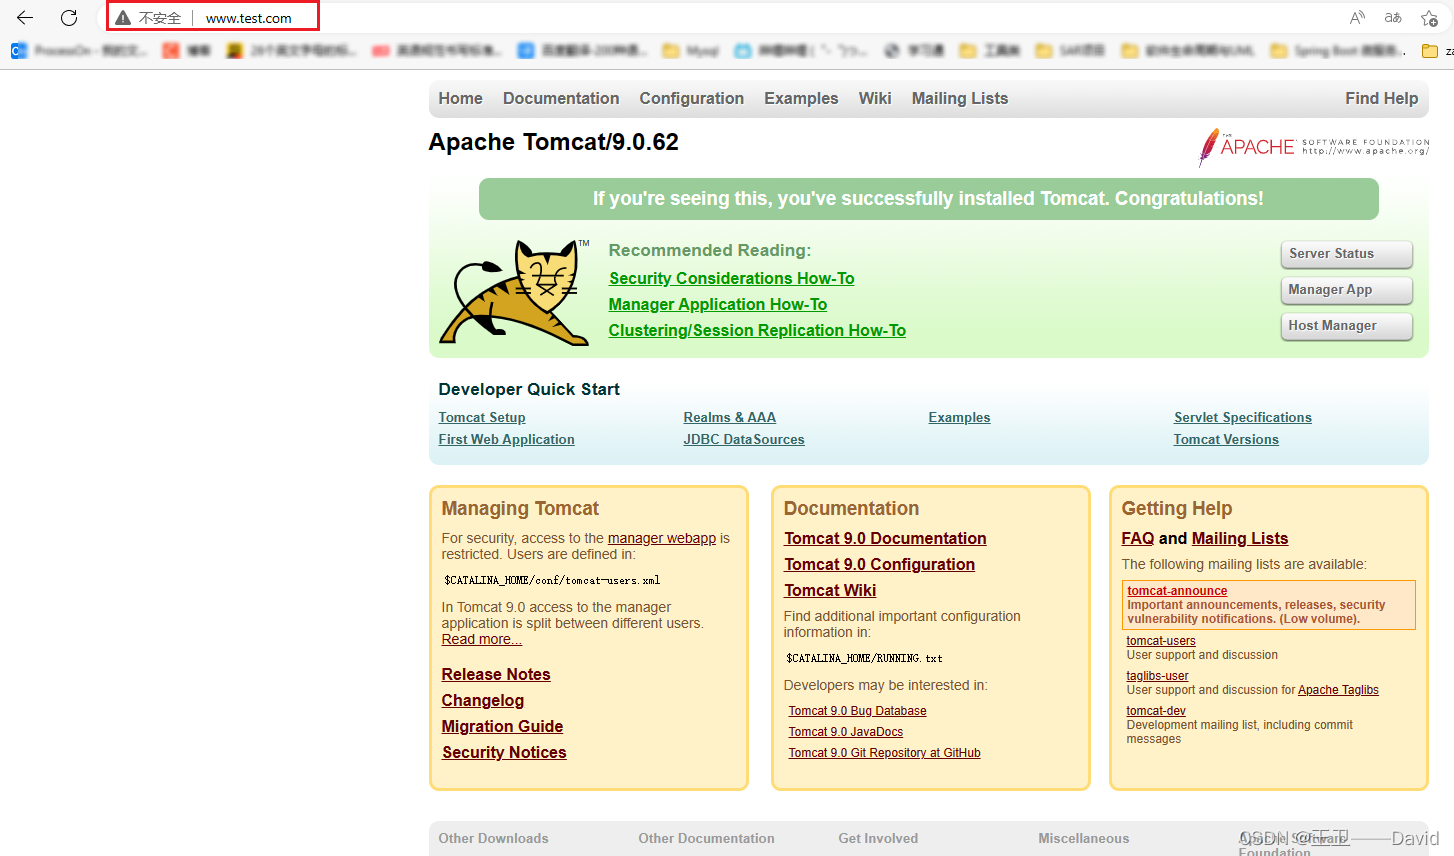Follow the manager webapp link
Screen dimensions: 1454x856
coord(662,538)
